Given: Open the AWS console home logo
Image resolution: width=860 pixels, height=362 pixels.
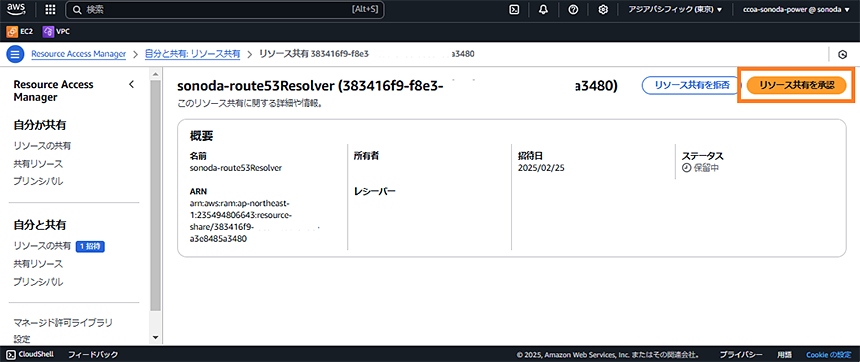Looking at the screenshot, I should (15, 9).
